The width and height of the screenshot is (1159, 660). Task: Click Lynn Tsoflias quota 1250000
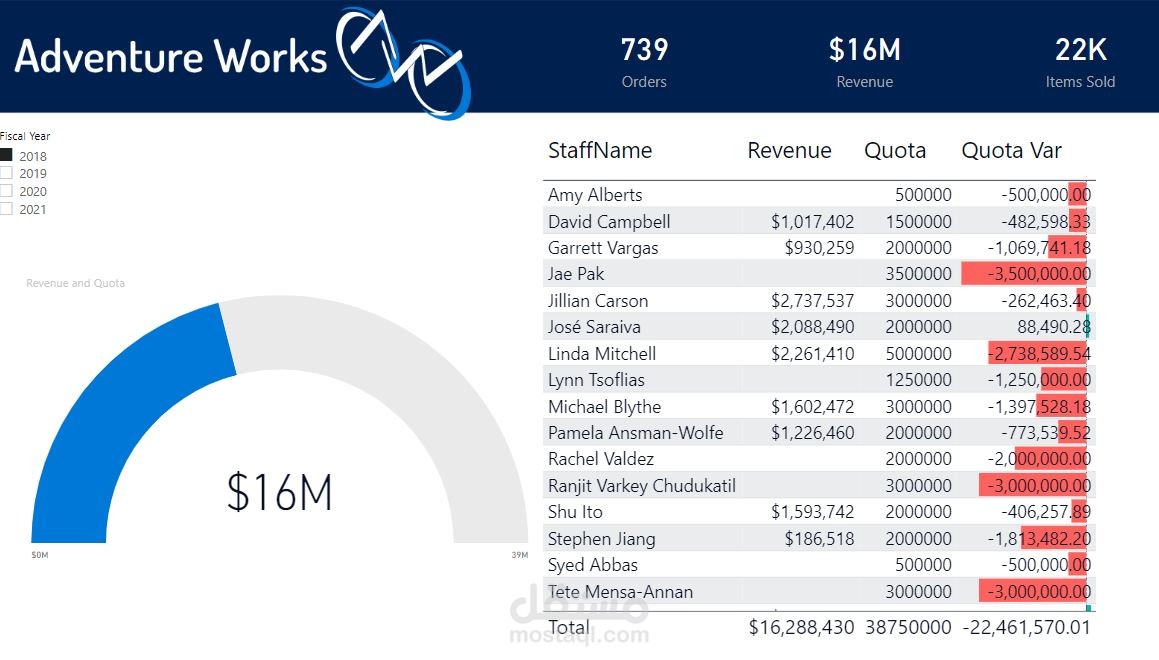[918, 379]
